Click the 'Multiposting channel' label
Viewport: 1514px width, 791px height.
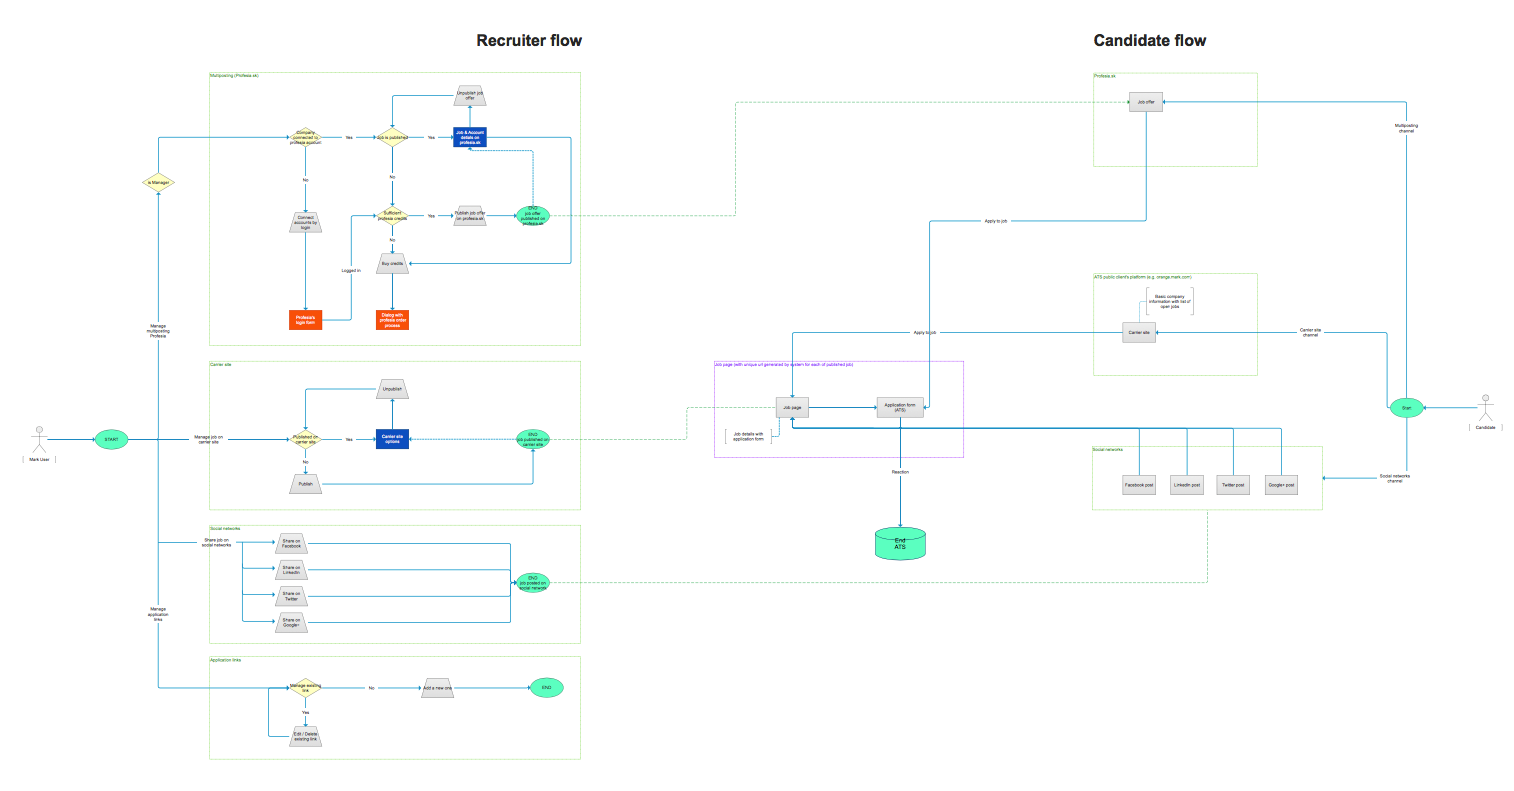(x=1406, y=128)
